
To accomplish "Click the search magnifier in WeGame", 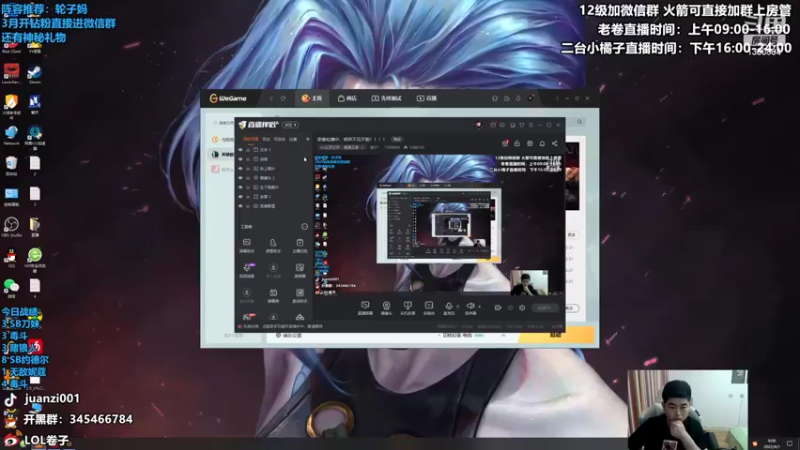I will (580, 122).
